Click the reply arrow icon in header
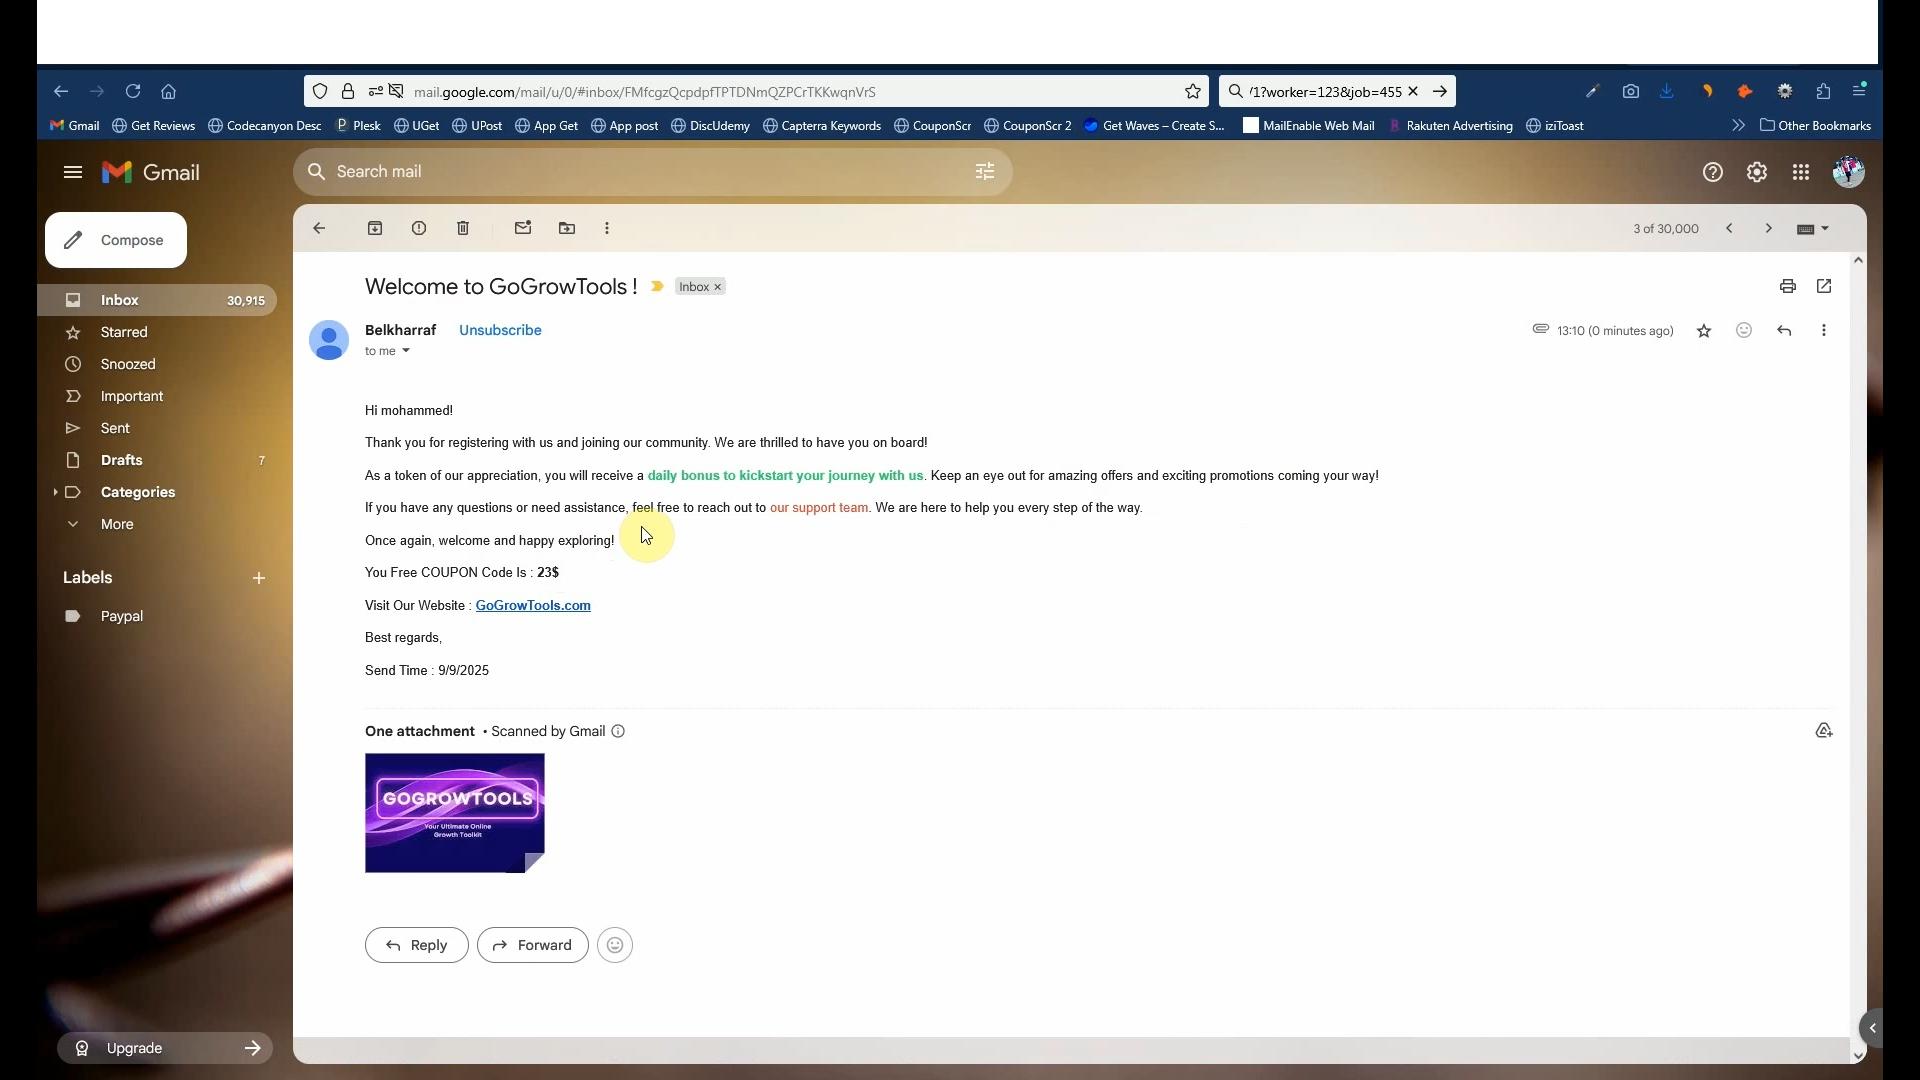Viewport: 1920px width, 1080px height. pyautogui.click(x=1784, y=331)
